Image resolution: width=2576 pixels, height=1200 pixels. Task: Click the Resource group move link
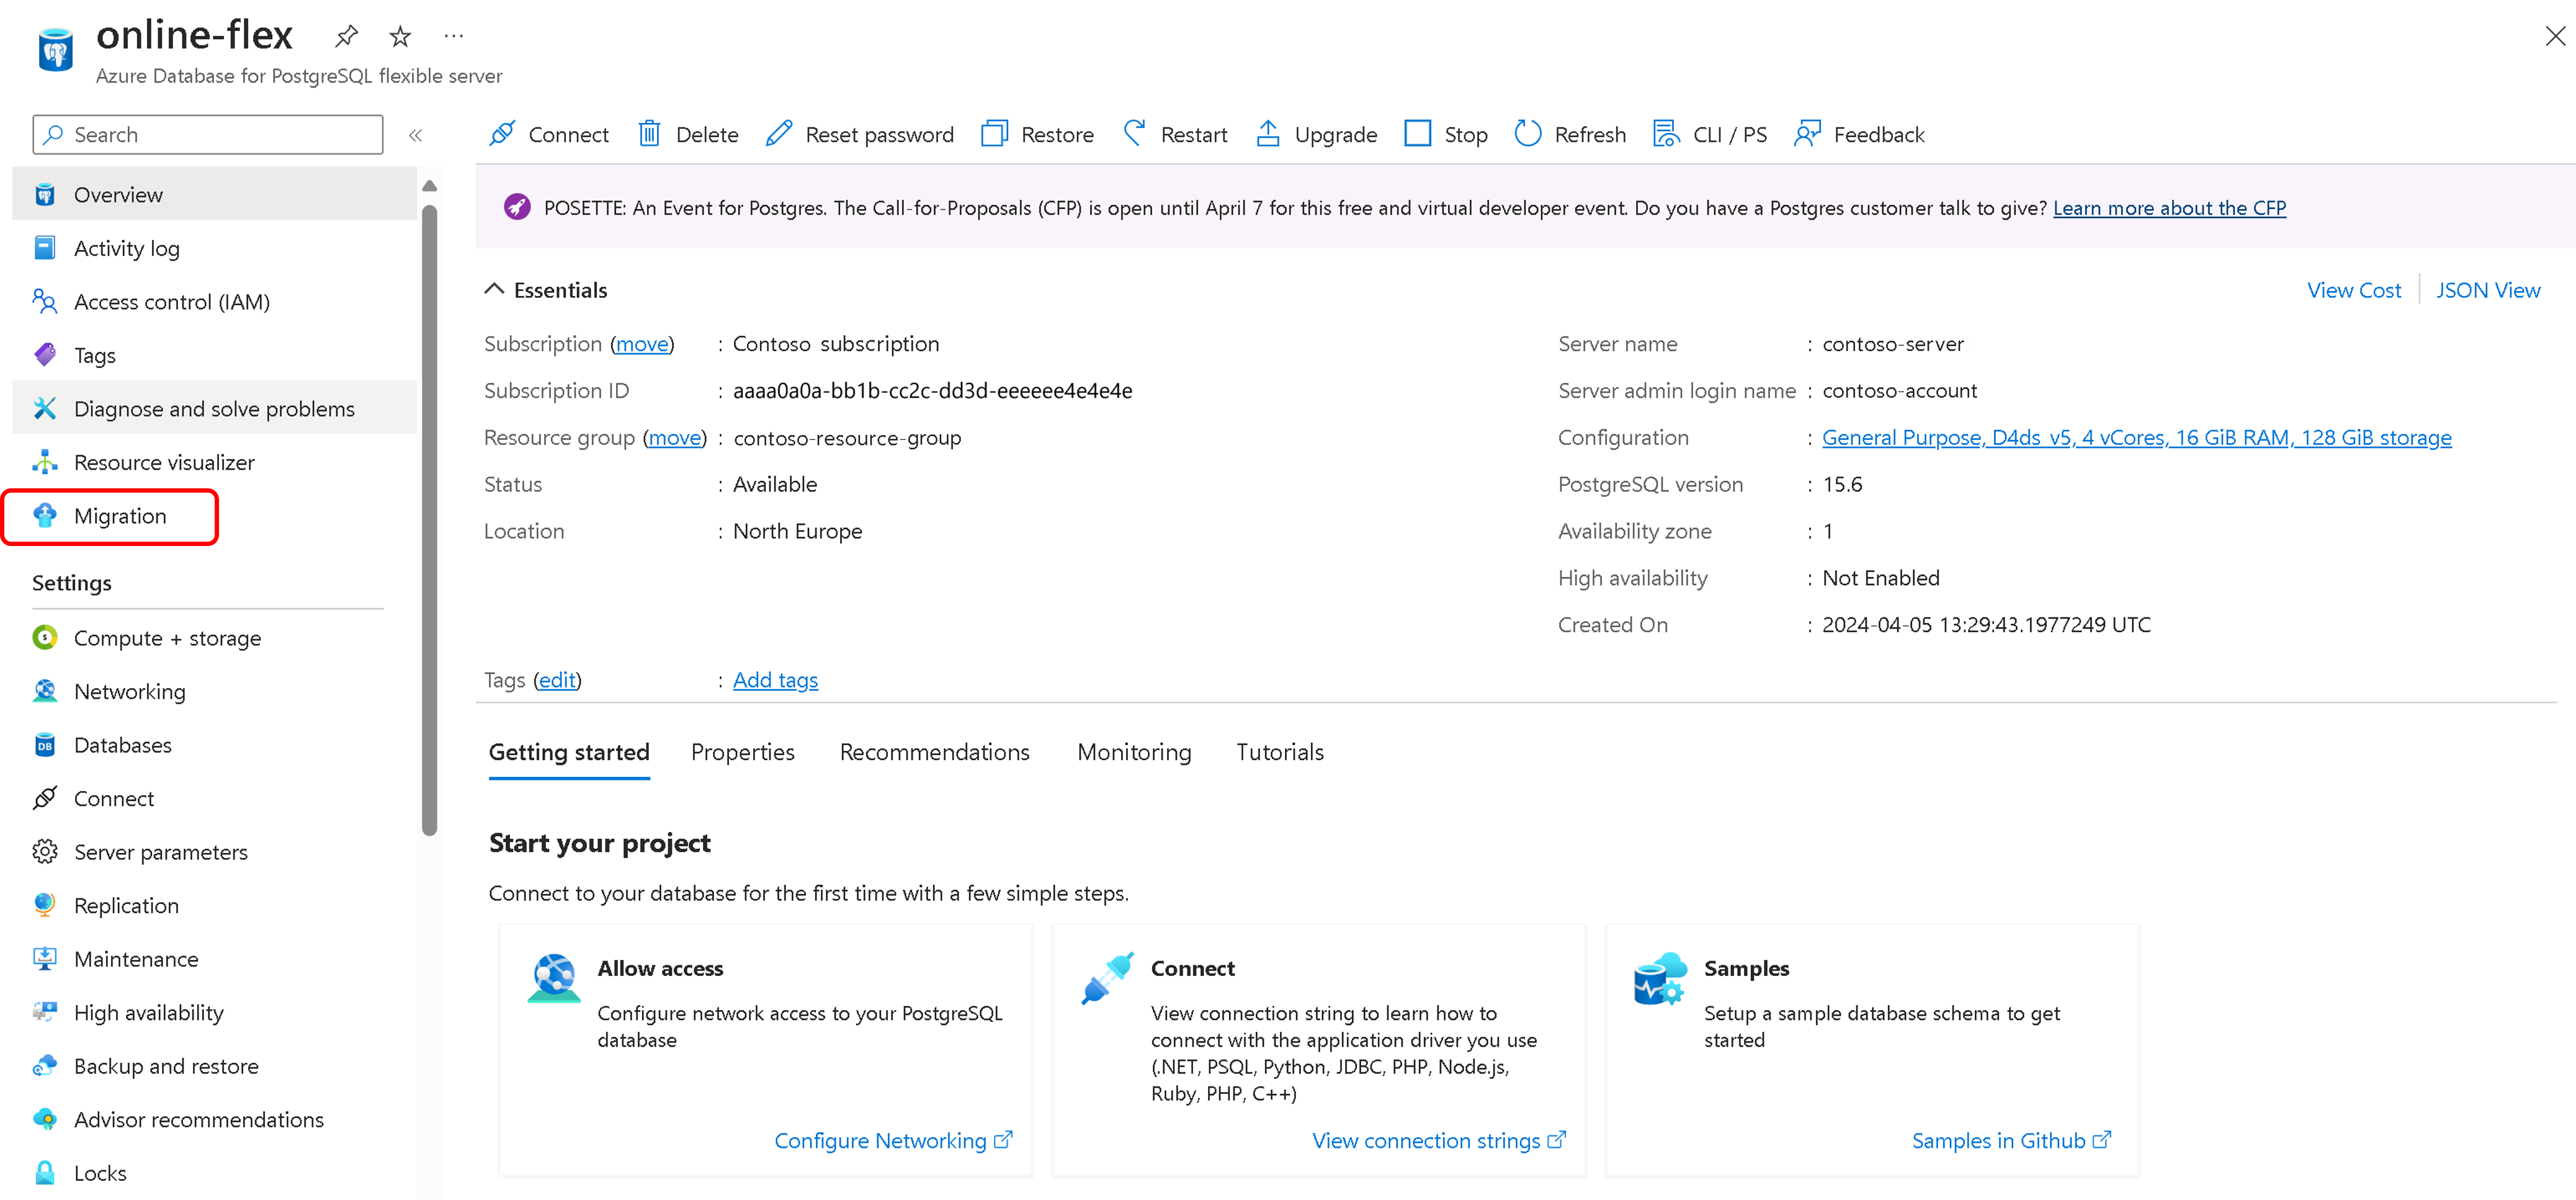(x=675, y=438)
